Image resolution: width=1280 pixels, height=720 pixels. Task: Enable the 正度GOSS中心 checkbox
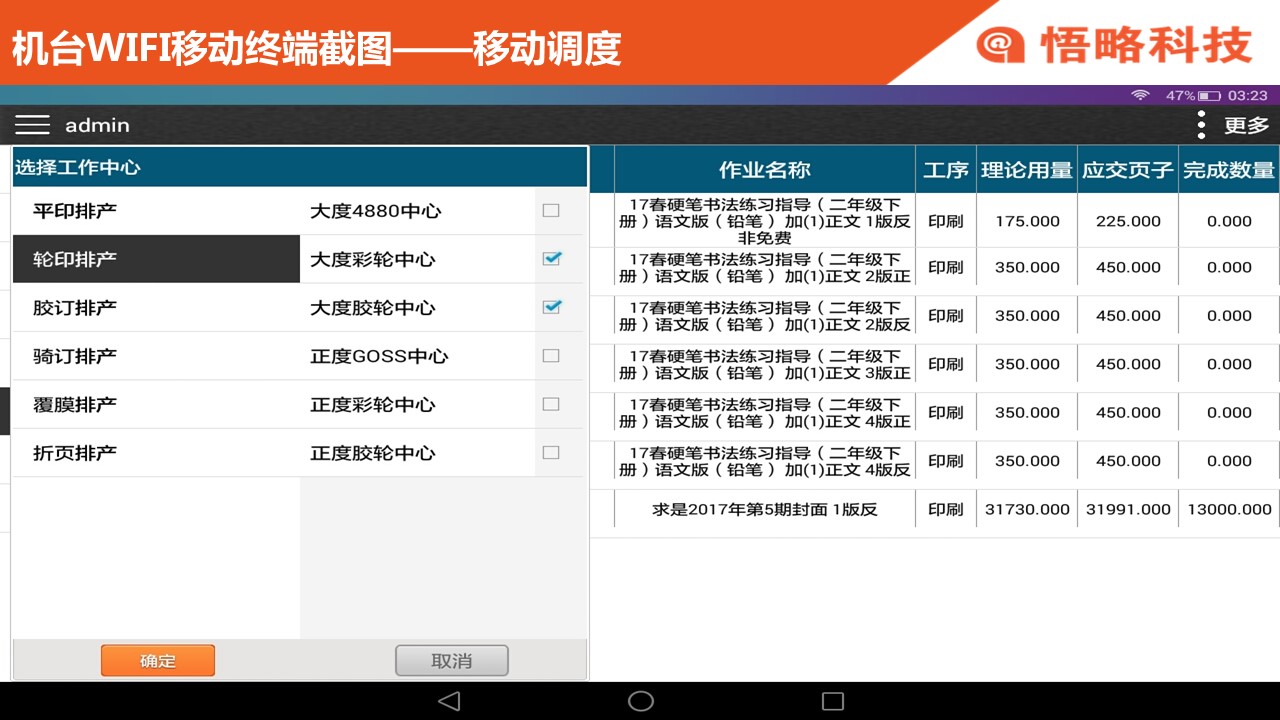pyautogui.click(x=551, y=356)
